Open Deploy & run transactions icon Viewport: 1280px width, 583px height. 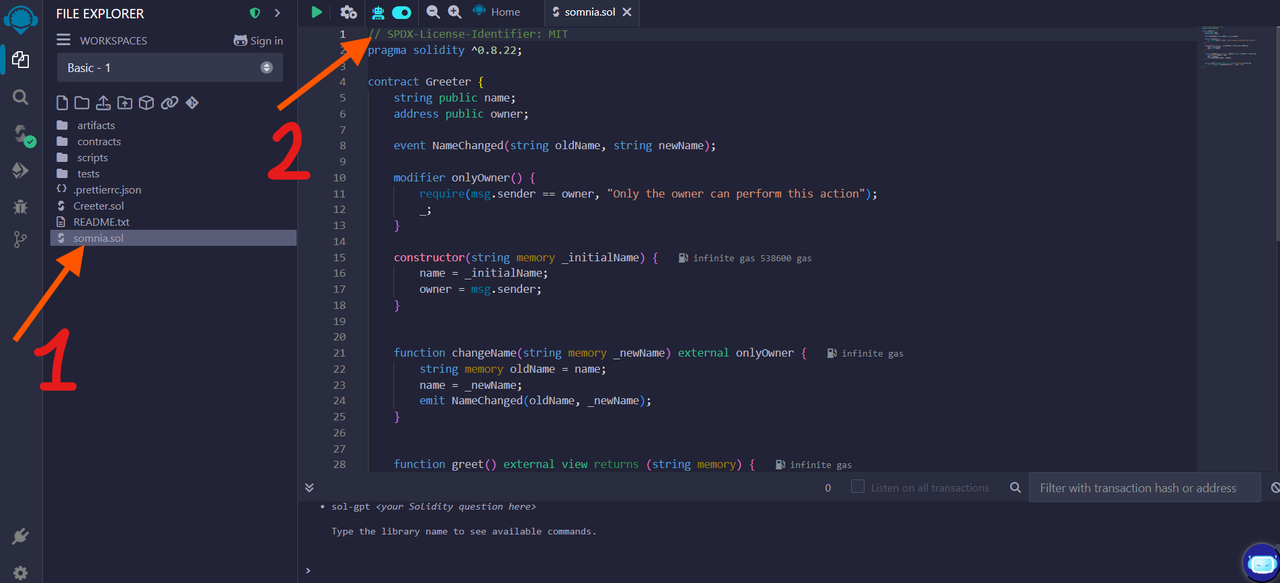[20, 171]
